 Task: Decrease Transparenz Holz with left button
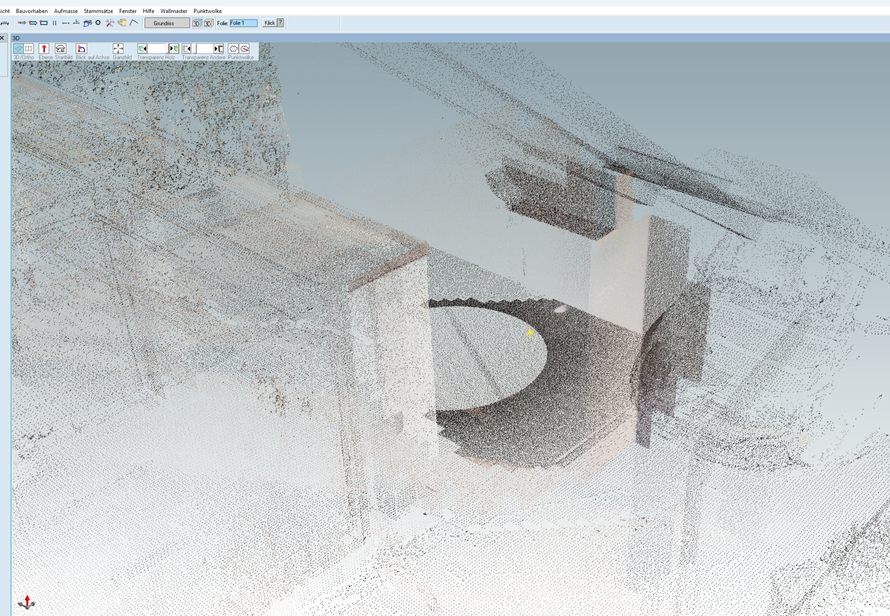pos(142,48)
